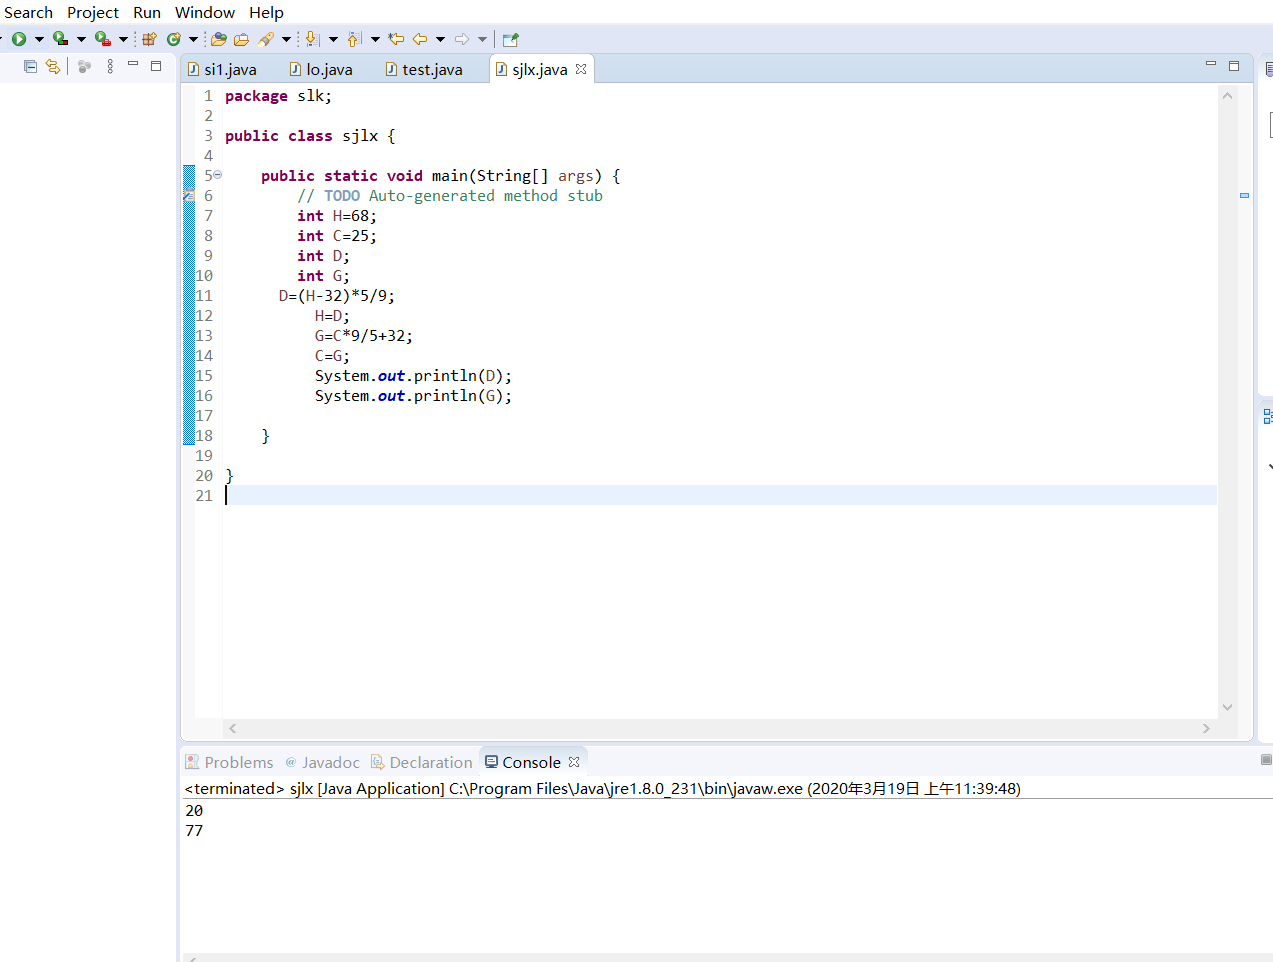The height and width of the screenshot is (962, 1273).
Task: Click the editor horizontal scrollbar right arrow
Action: [1206, 728]
